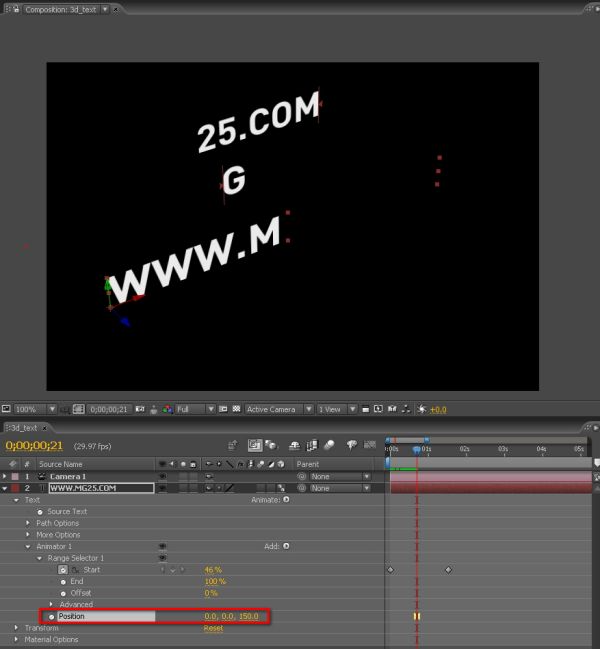Open the Animate menu arrow button
The height and width of the screenshot is (649, 600).
coord(286,500)
